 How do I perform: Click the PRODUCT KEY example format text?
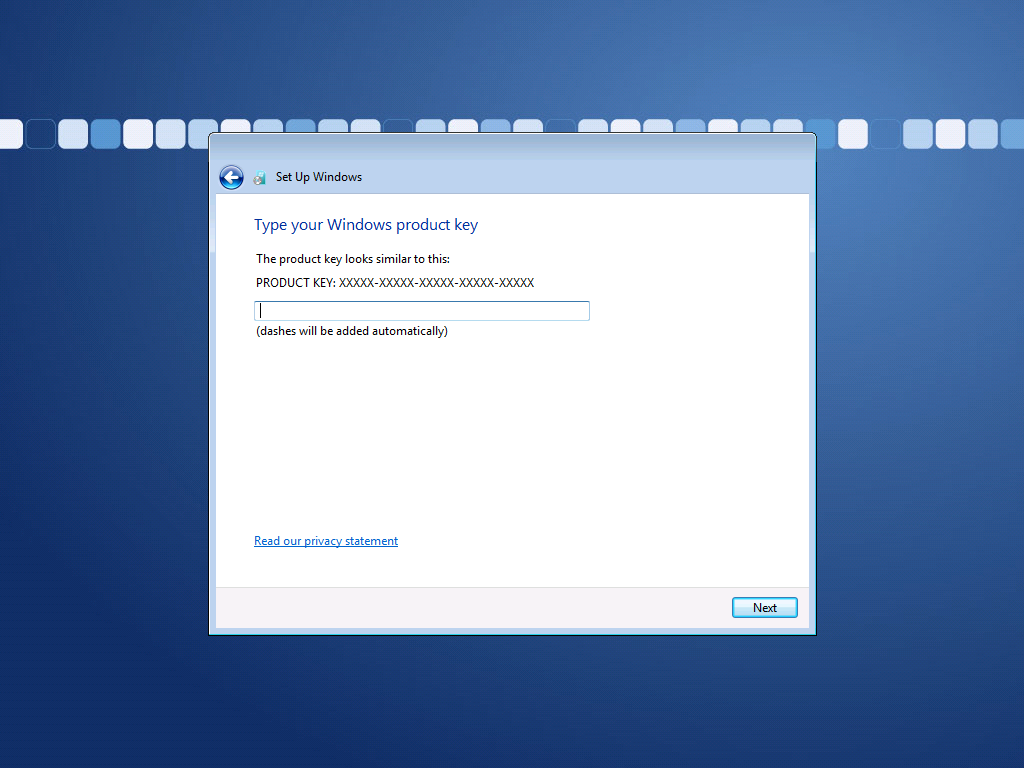(x=395, y=283)
